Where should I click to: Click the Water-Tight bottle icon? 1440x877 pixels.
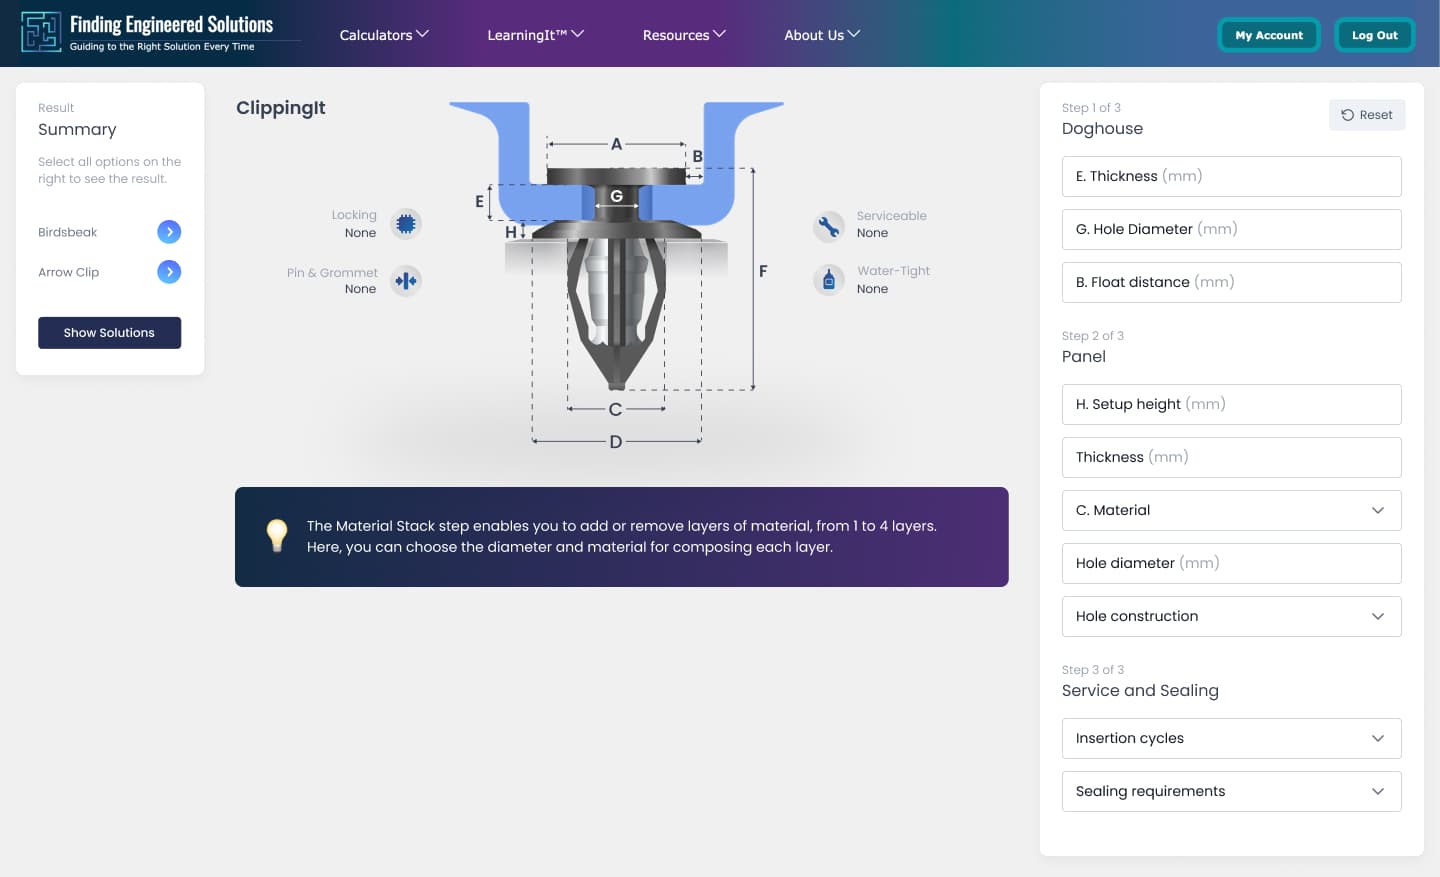click(x=828, y=281)
